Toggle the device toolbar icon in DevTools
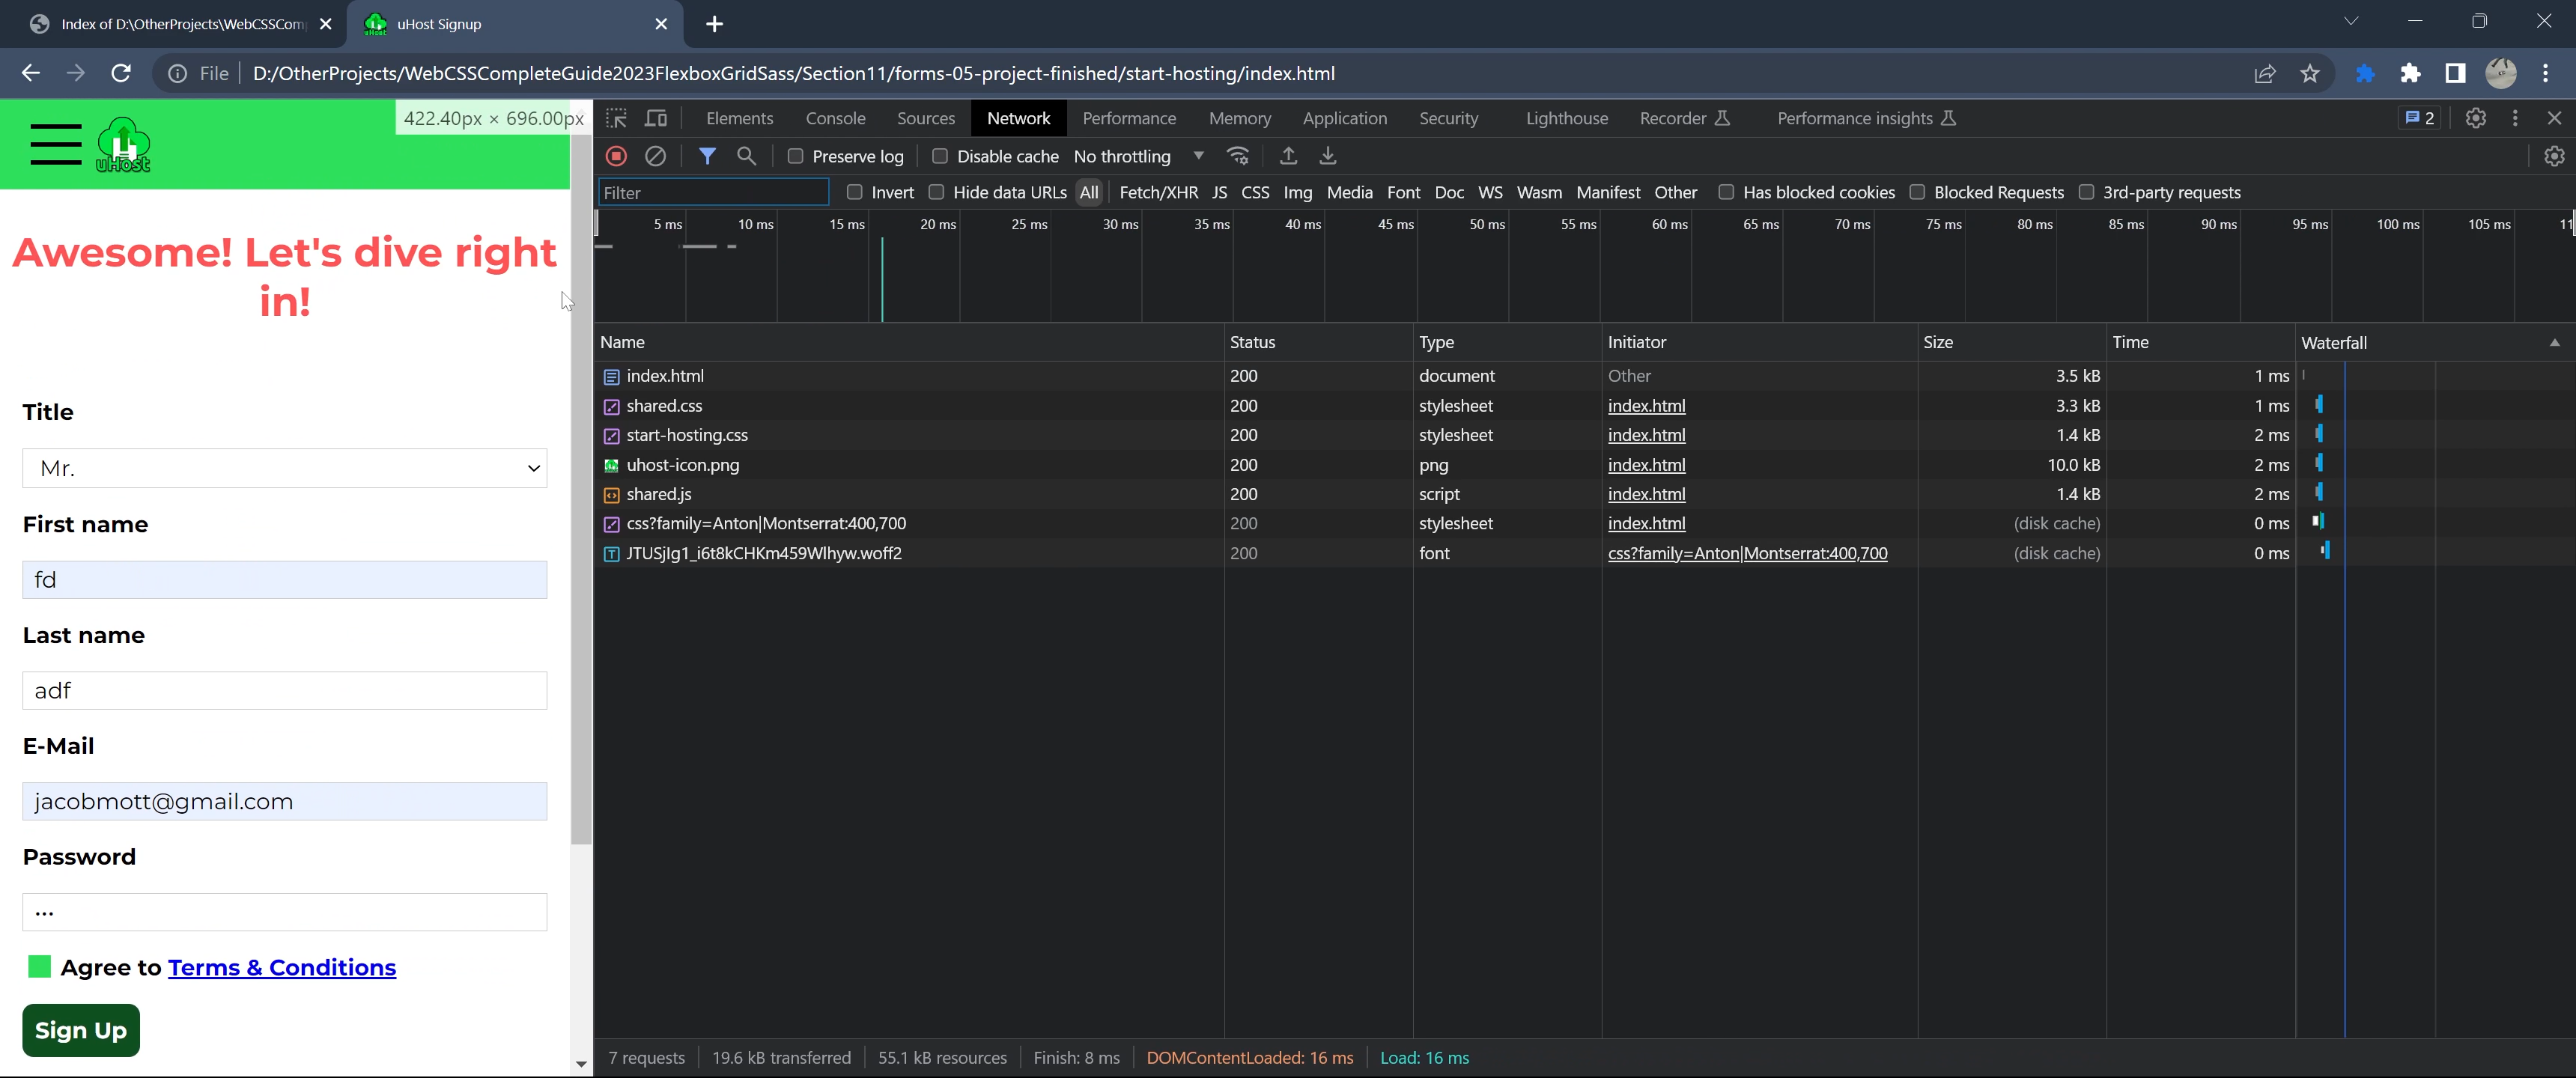 coord(656,118)
